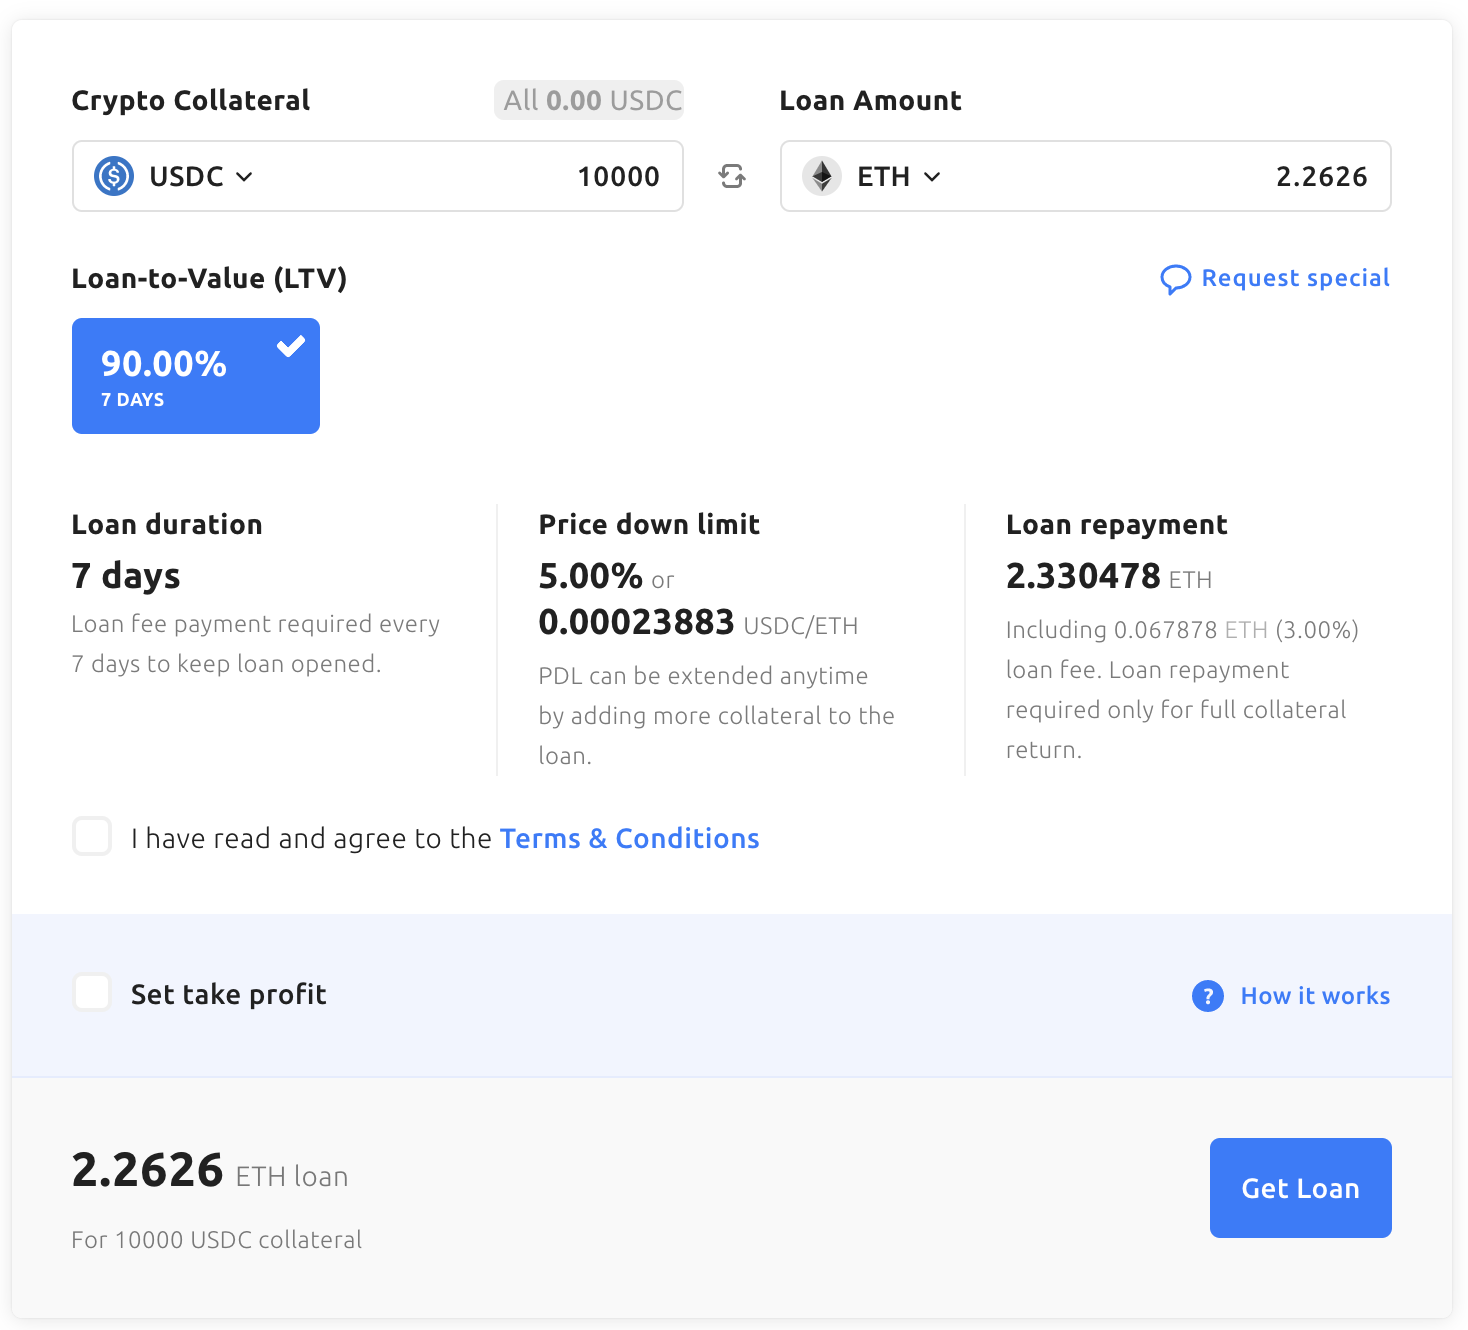
Task: Tick the Terms & Conditions agreement checkbox
Action: click(92, 836)
